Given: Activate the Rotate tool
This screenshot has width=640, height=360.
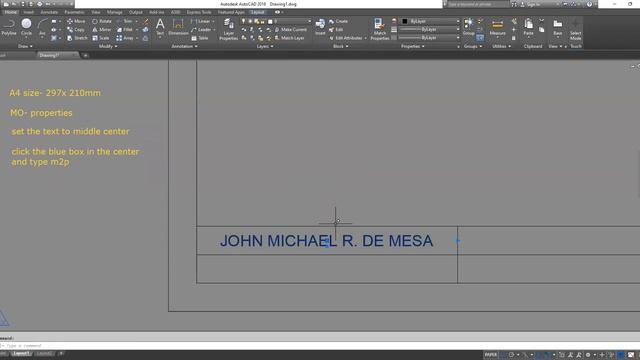Looking at the screenshot, I should [x=102, y=21].
